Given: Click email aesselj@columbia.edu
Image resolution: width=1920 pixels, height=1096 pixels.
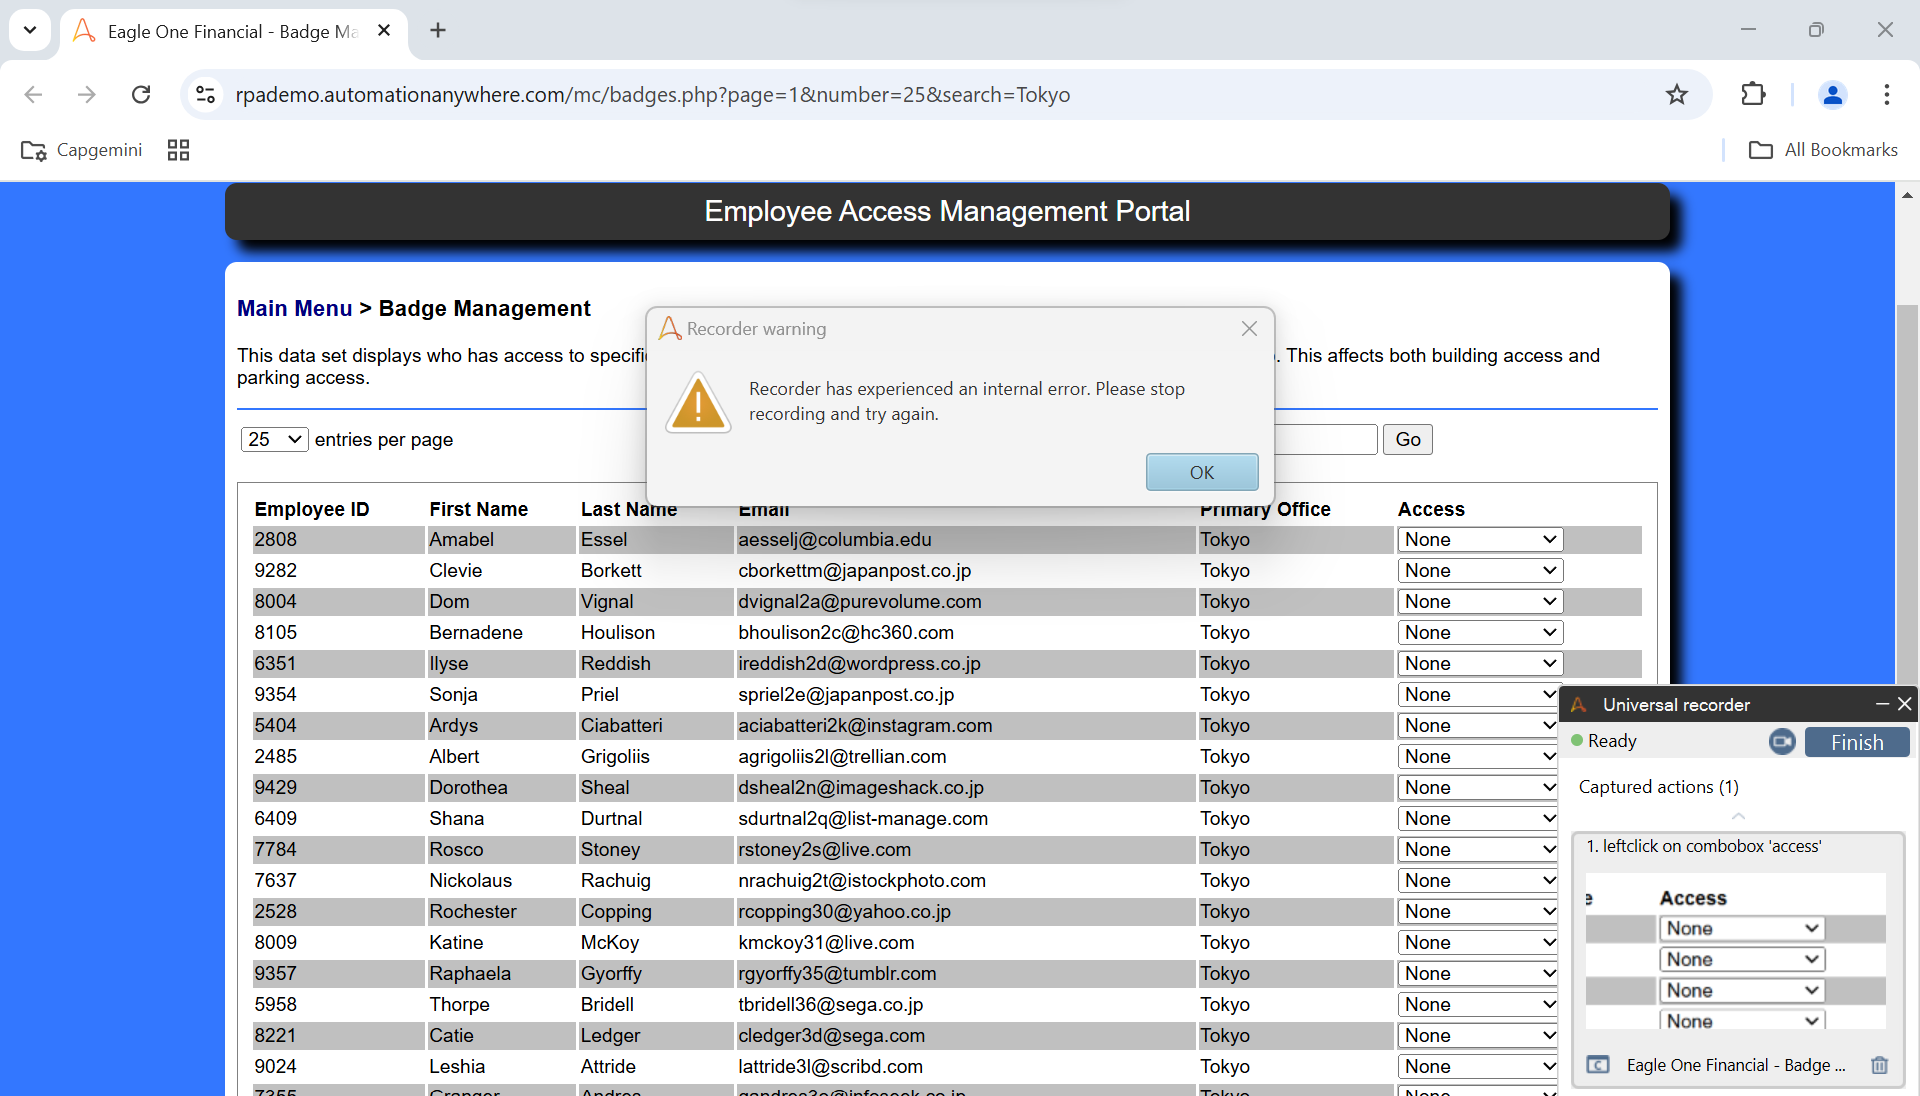Looking at the screenshot, I should [x=835, y=540].
